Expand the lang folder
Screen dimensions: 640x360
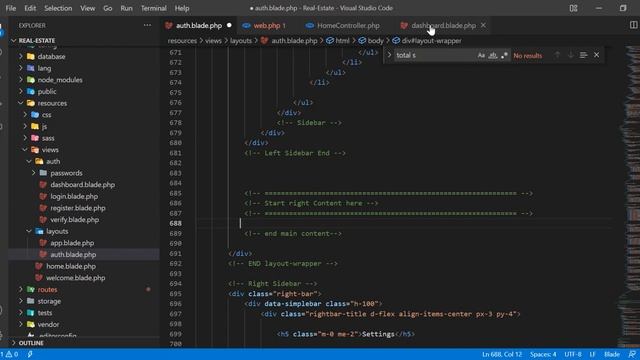44,68
